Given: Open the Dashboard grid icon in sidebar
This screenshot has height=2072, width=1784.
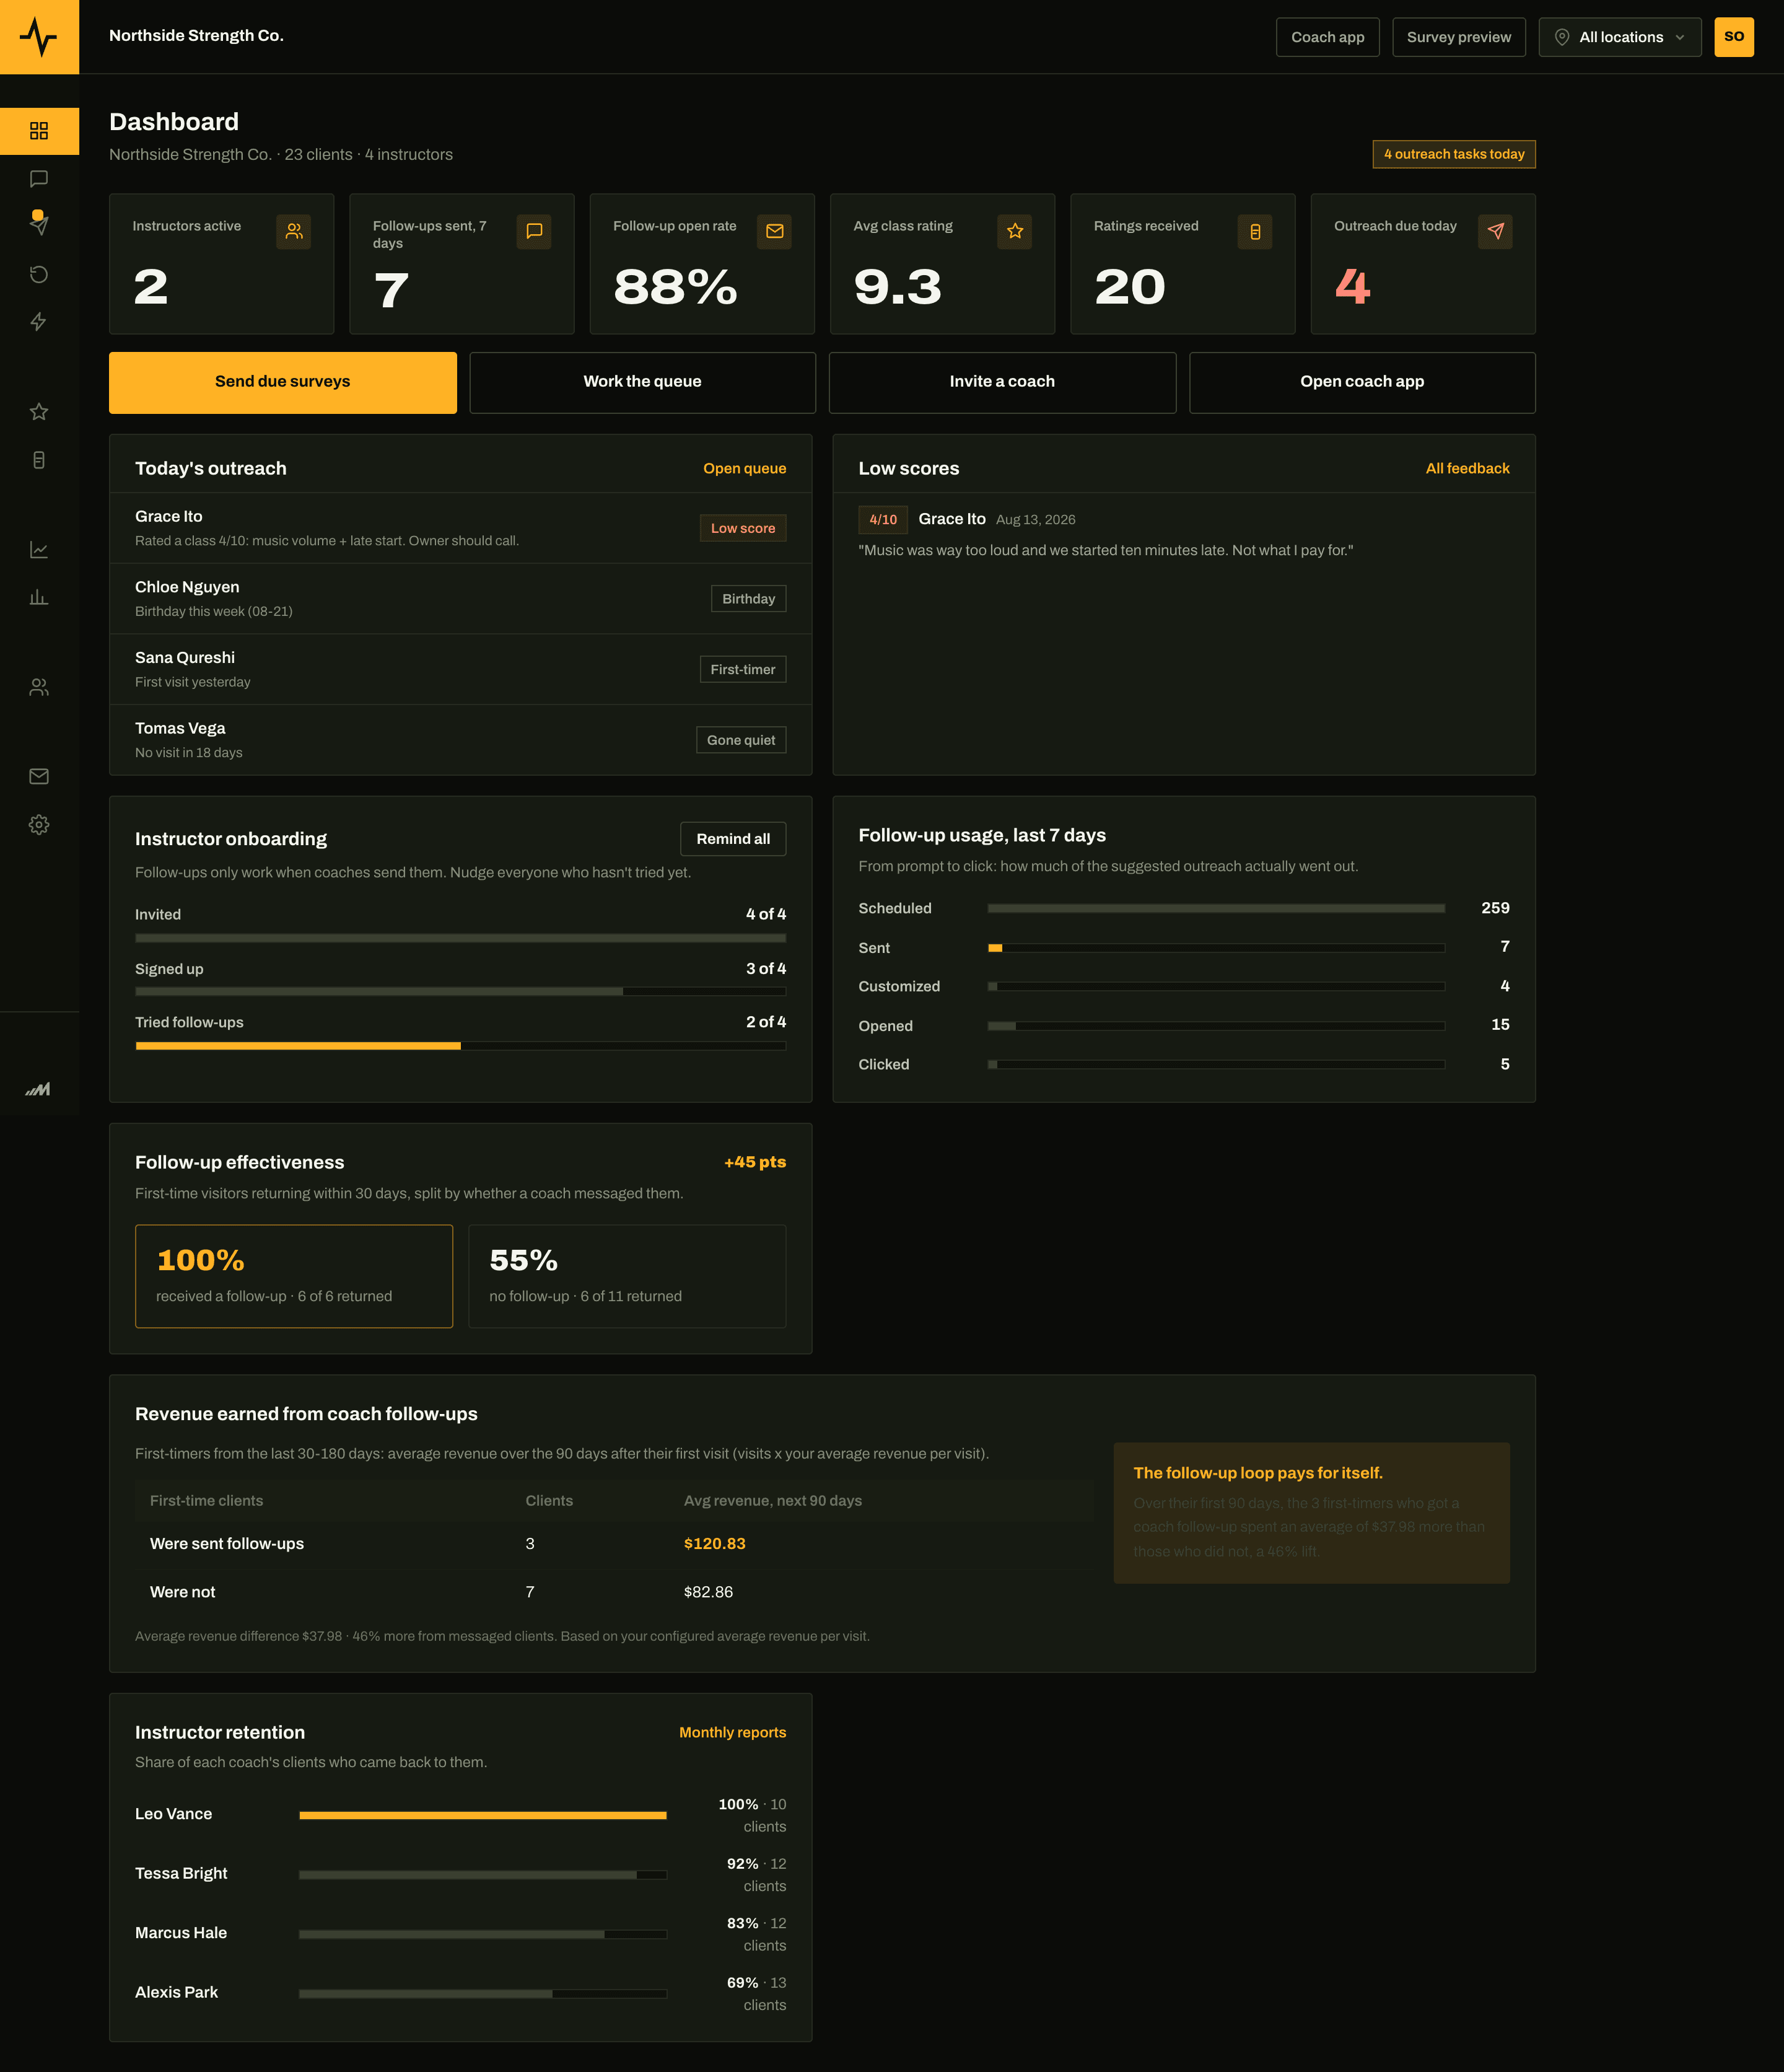Looking at the screenshot, I should point(39,131).
